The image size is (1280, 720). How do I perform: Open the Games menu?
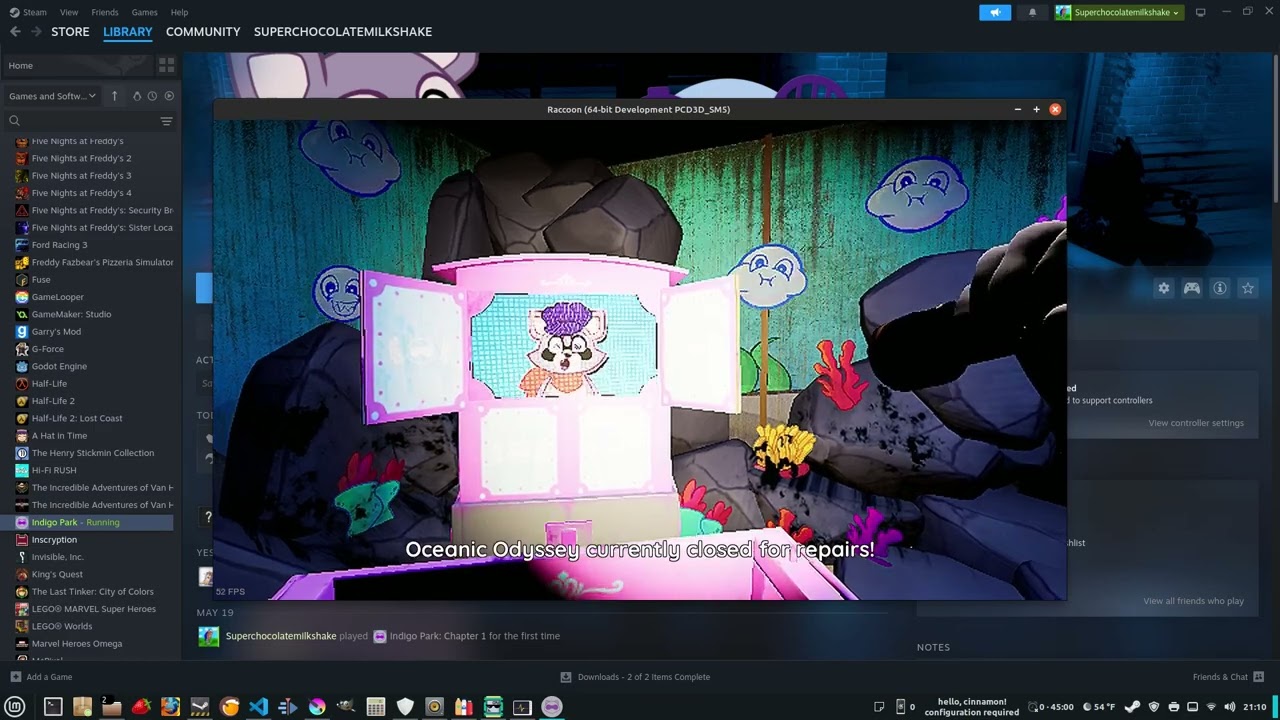coord(145,12)
